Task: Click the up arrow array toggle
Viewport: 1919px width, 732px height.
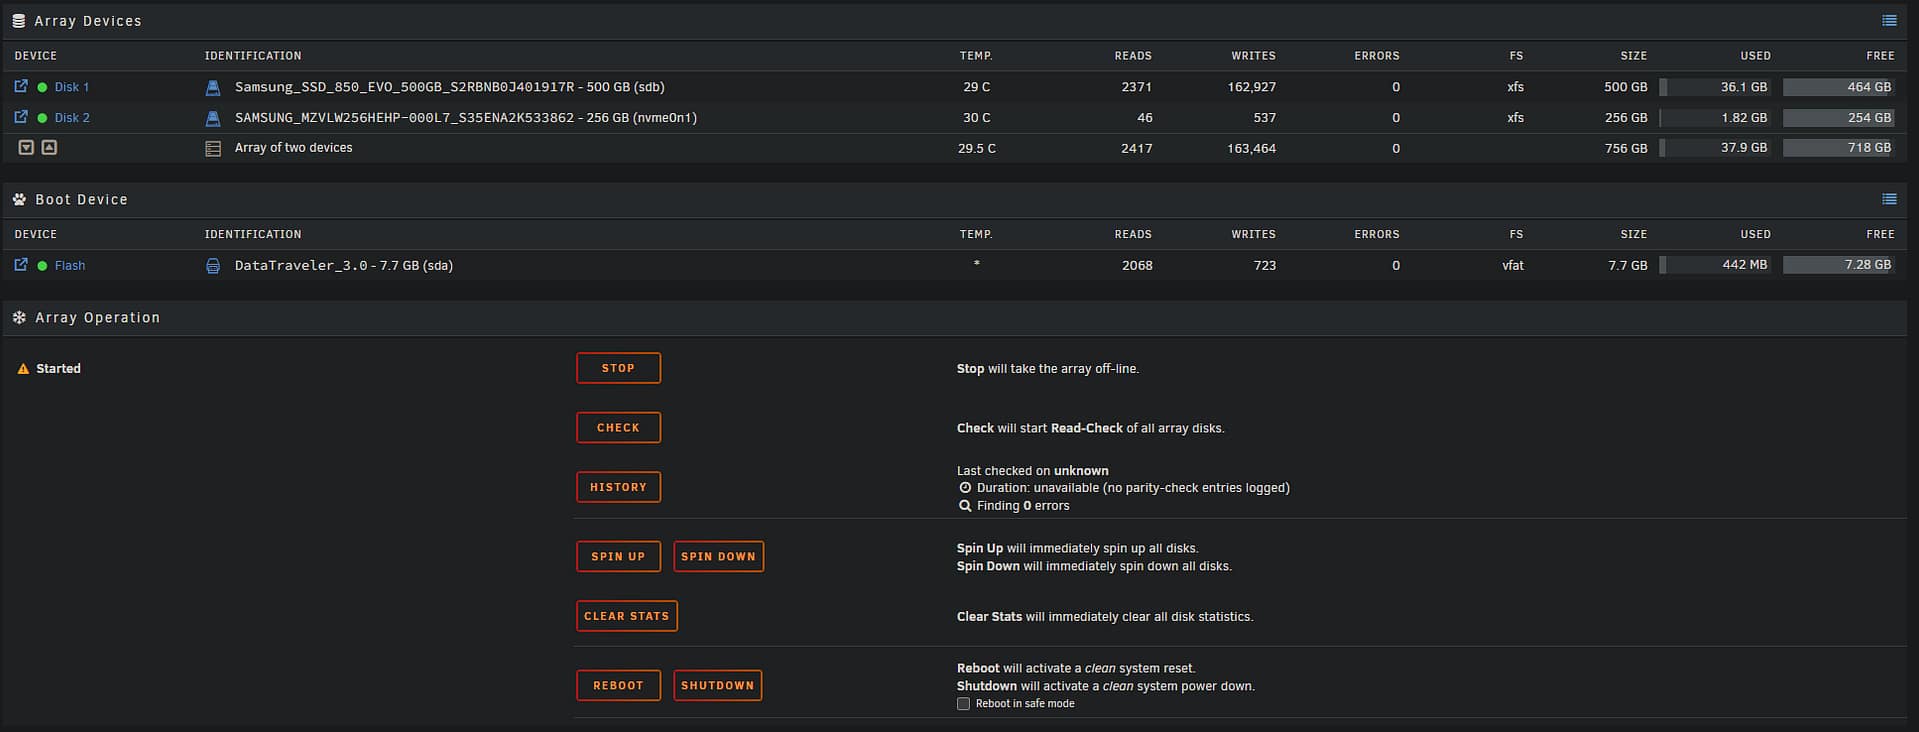Action: click(49, 148)
